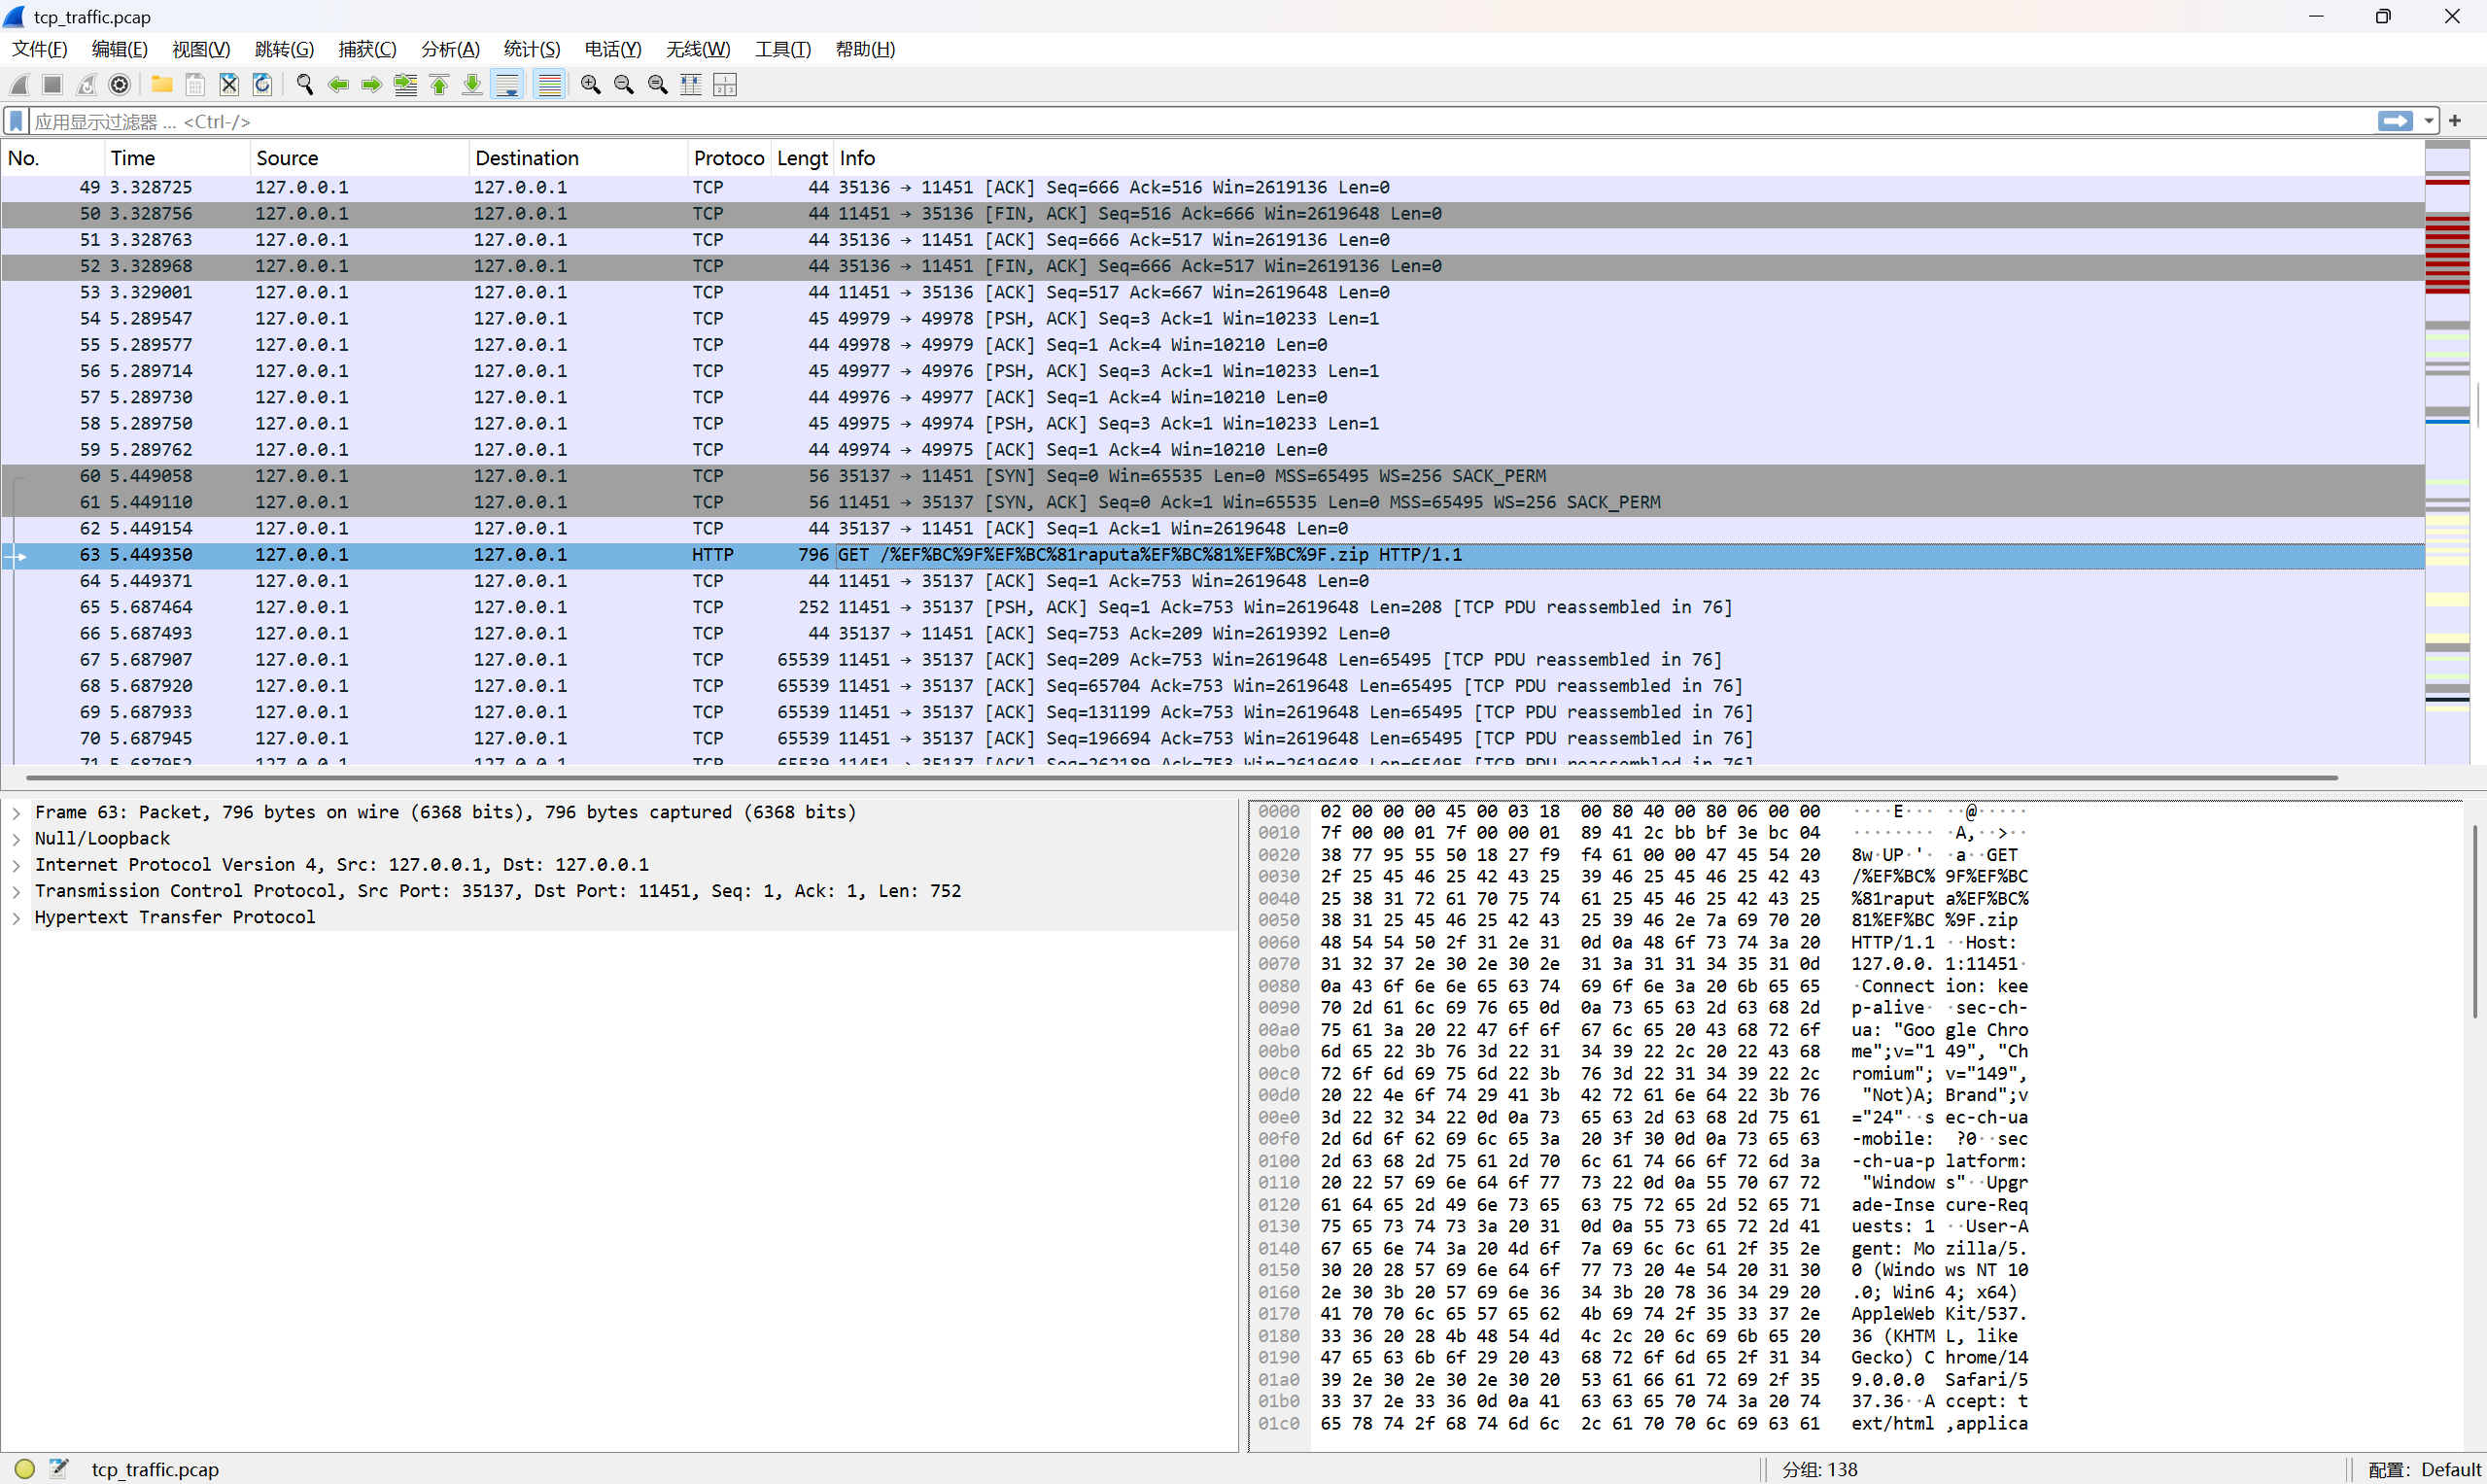Screen dimensions: 2487x1484
Task: Expand Internet Protocol Version 4 details
Action: click(x=17, y=865)
